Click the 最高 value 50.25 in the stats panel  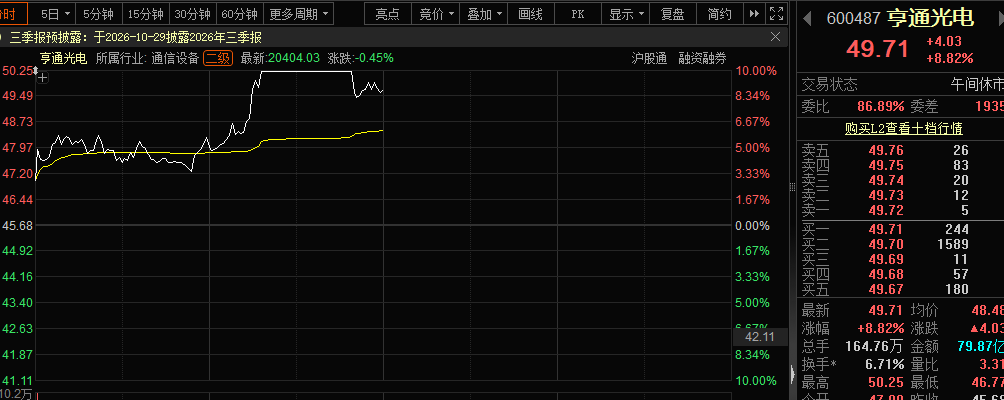click(886, 383)
